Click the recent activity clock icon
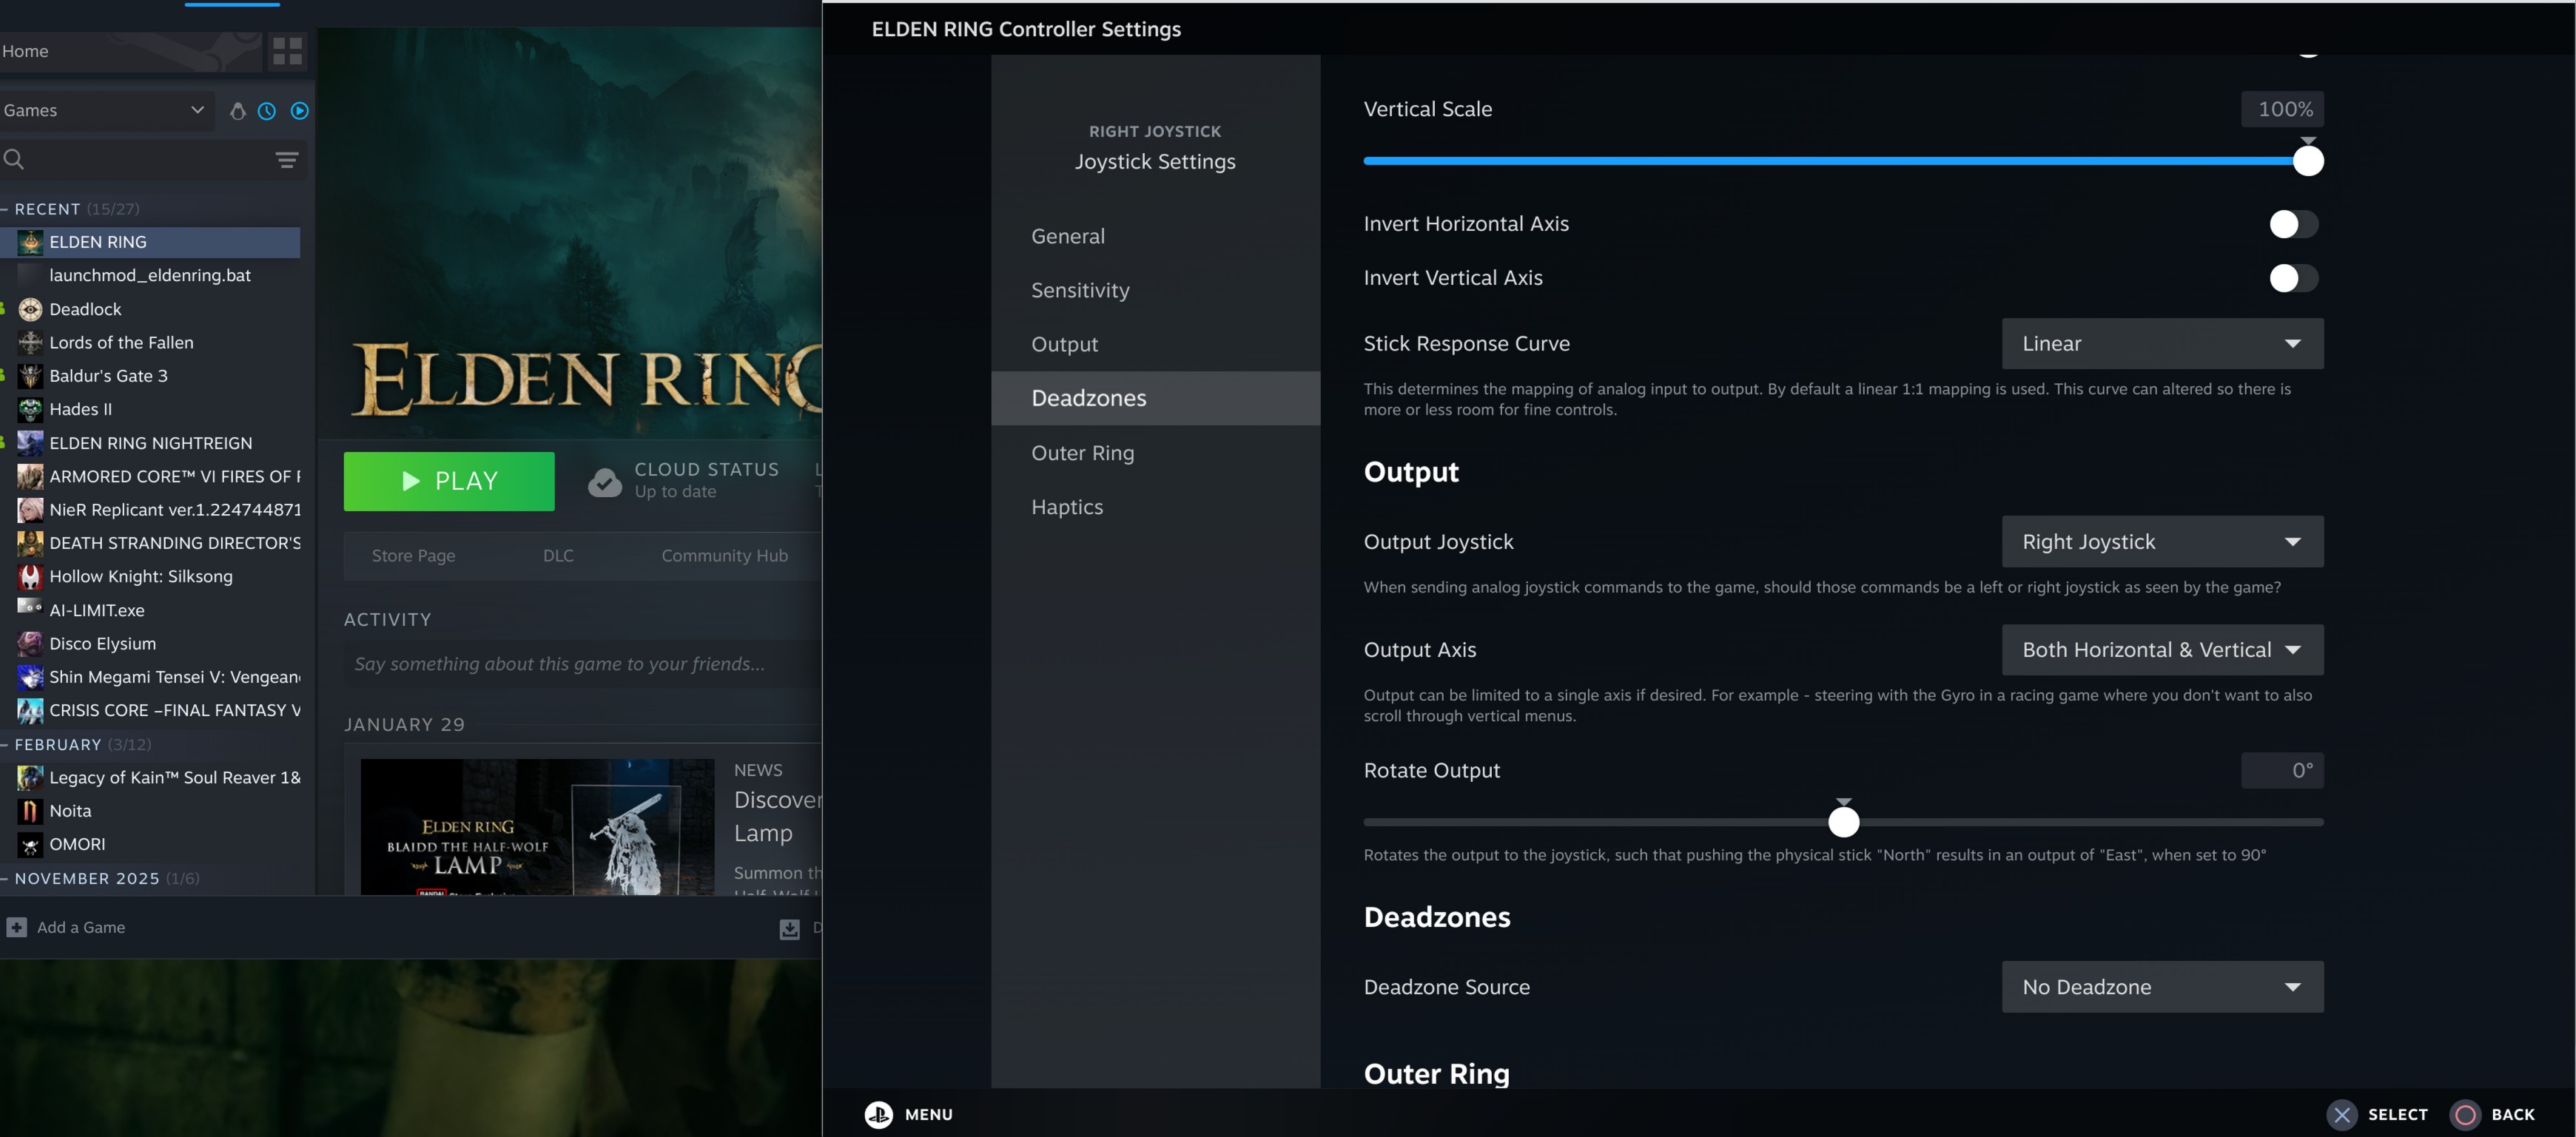This screenshot has width=2576, height=1137. tap(267, 111)
